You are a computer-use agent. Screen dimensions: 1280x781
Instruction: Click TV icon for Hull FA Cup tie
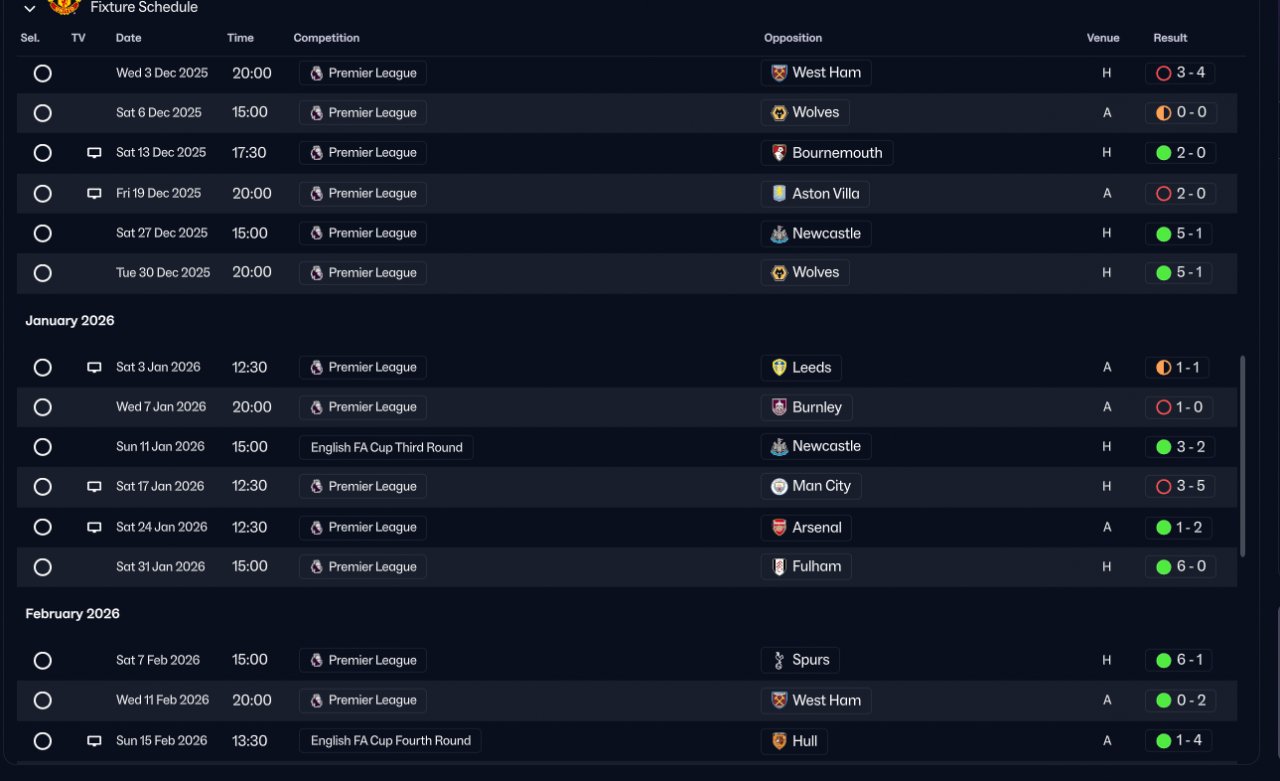(94, 741)
